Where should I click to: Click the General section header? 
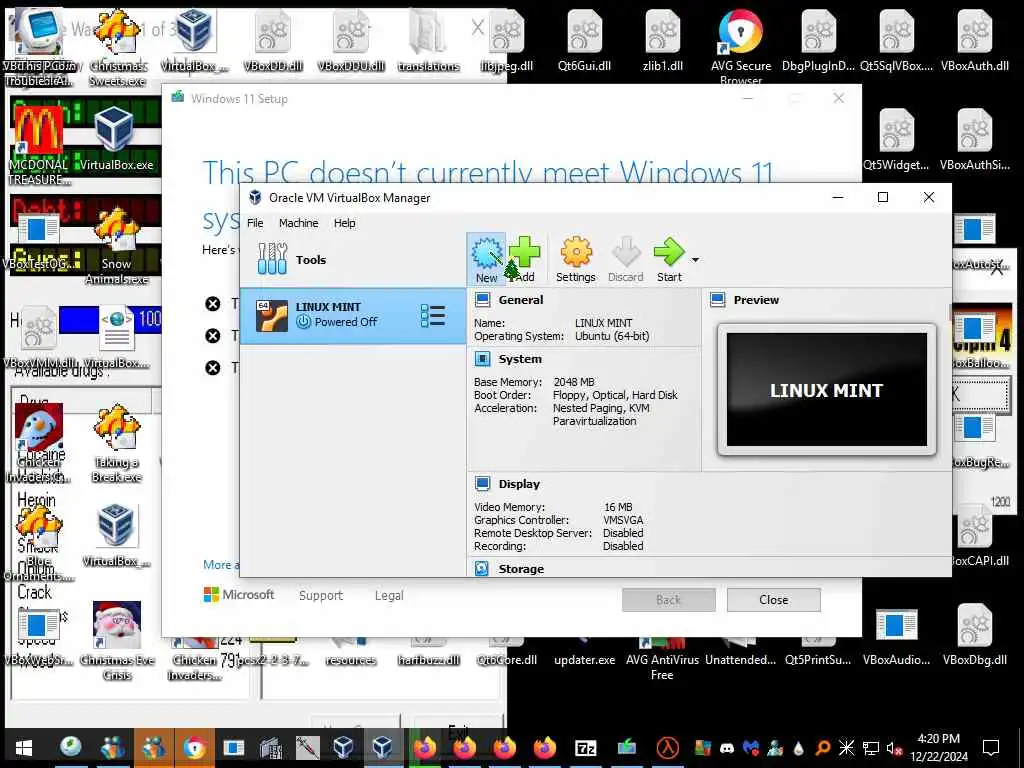point(520,300)
